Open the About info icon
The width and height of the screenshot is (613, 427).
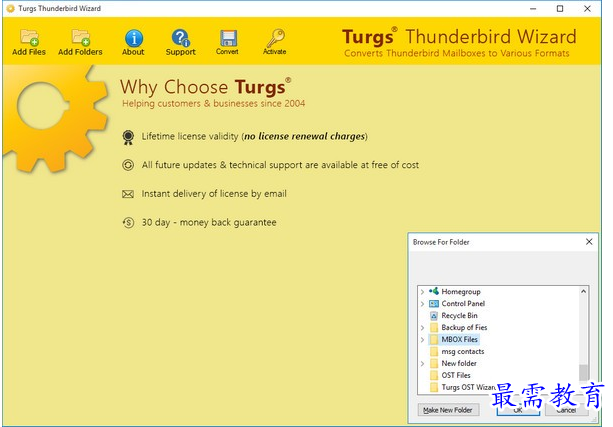(134, 38)
